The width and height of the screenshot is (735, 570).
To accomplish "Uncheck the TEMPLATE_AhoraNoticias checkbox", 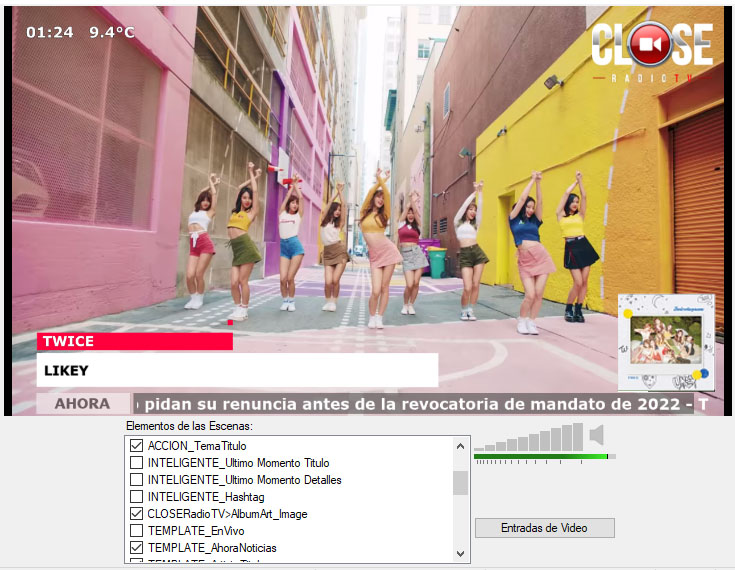I will (x=136, y=547).
